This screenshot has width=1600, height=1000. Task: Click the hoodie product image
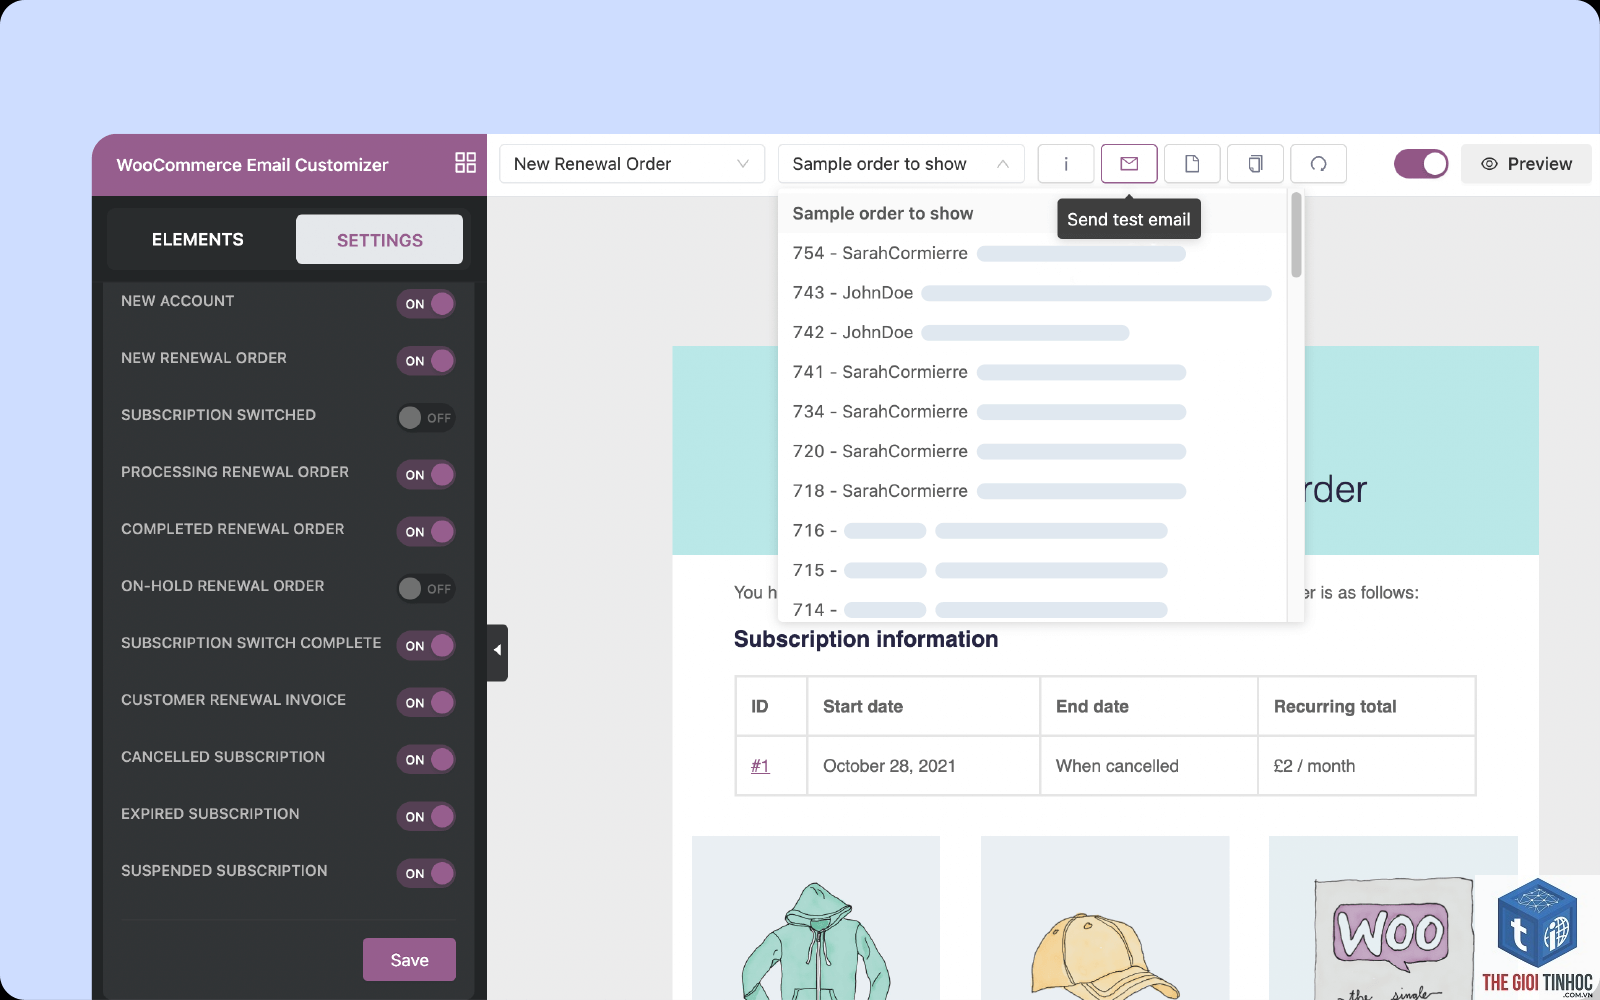click(816, 918)
